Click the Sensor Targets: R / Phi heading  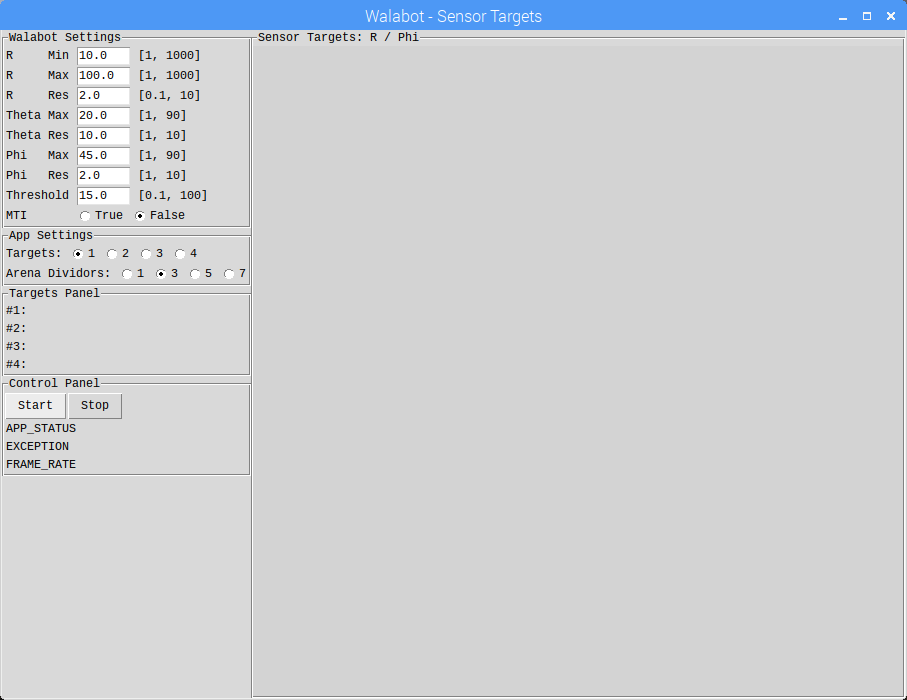(338, 37)
